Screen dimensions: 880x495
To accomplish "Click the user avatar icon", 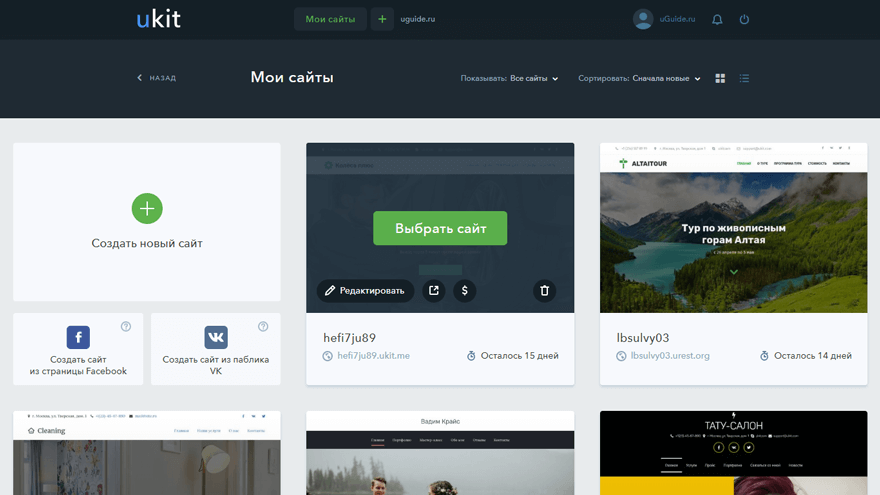I will (643, 19).
